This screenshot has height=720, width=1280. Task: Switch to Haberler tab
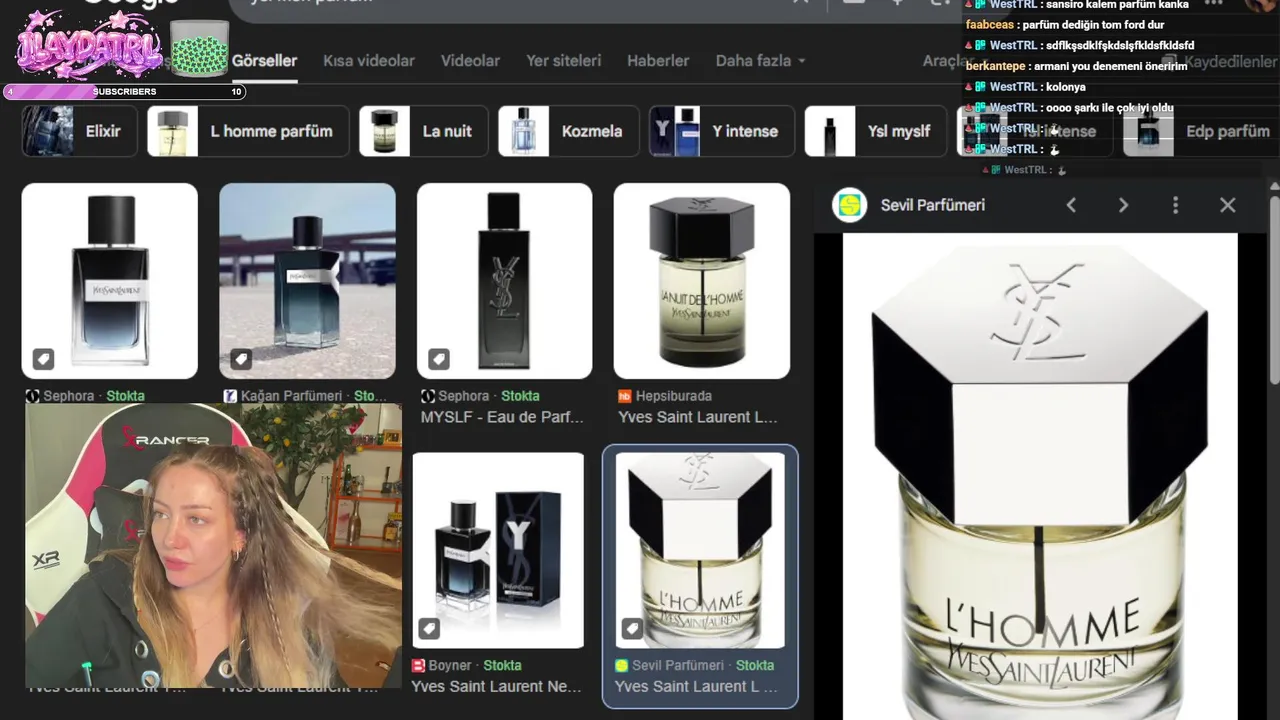pyautogui.click(x=658, y=60)
